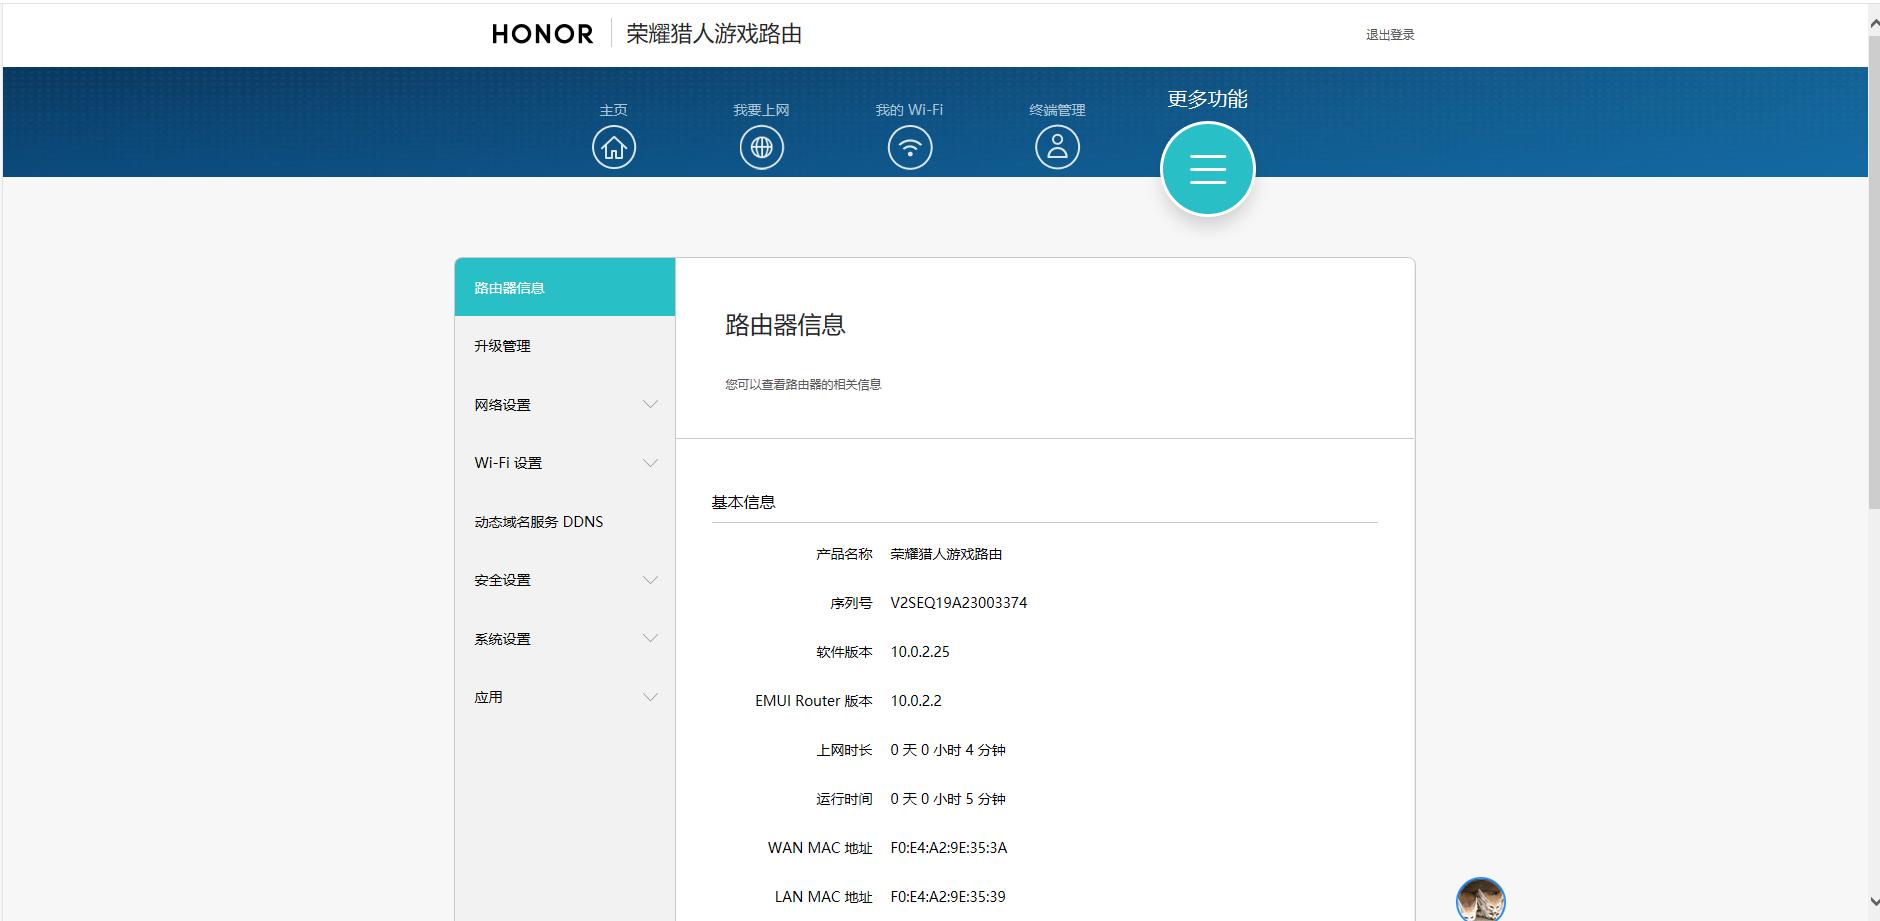
Task: Open the 升级管理 sidebar item
Action: [502, 345]
